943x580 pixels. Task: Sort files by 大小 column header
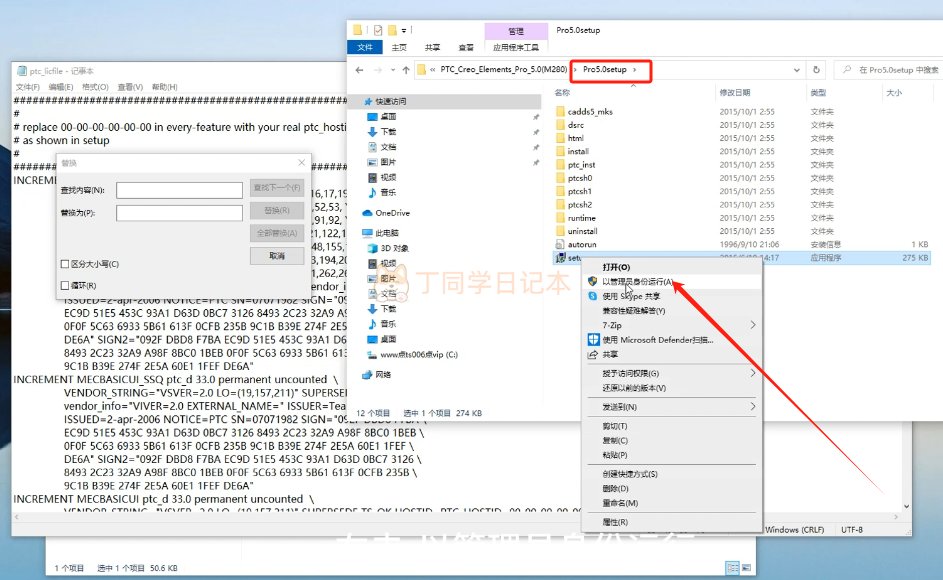pos(894,93)
